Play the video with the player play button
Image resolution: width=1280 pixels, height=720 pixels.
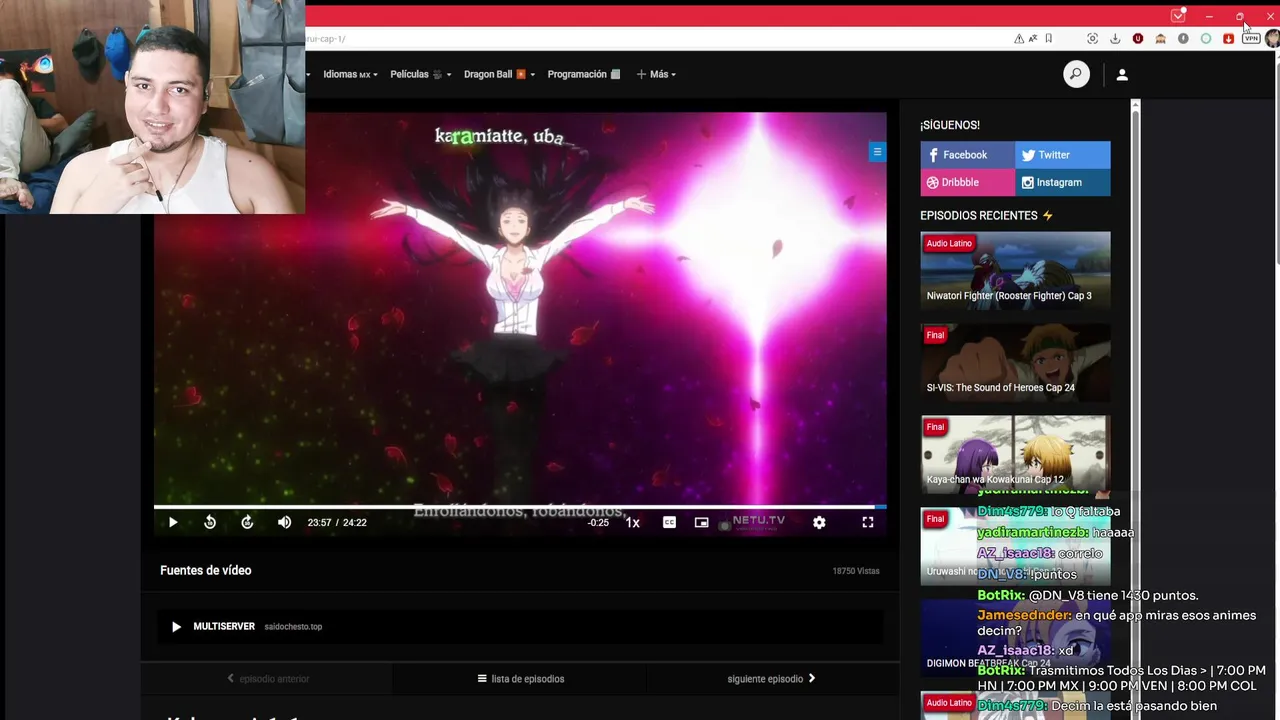tap(173, 522)
